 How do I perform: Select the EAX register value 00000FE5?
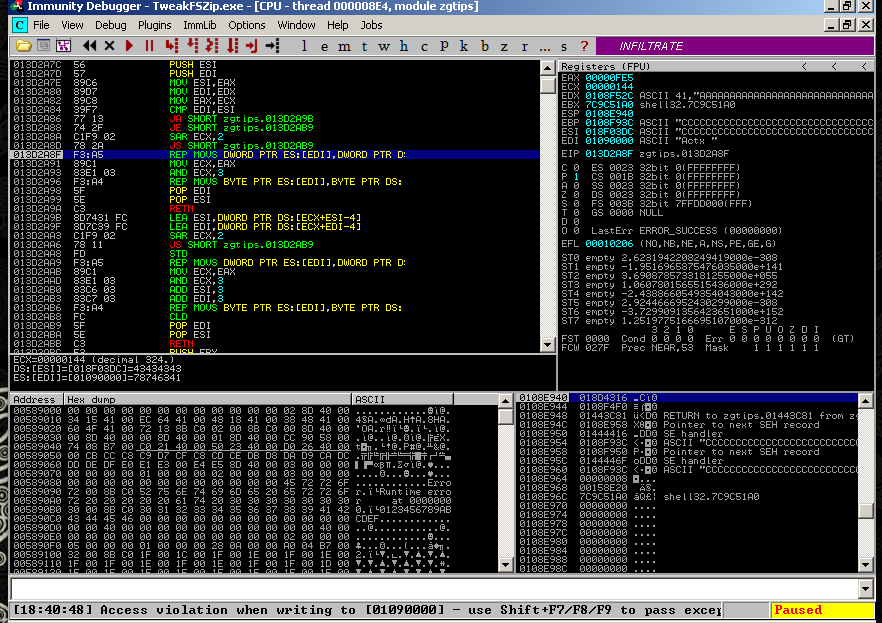point(609,78)
